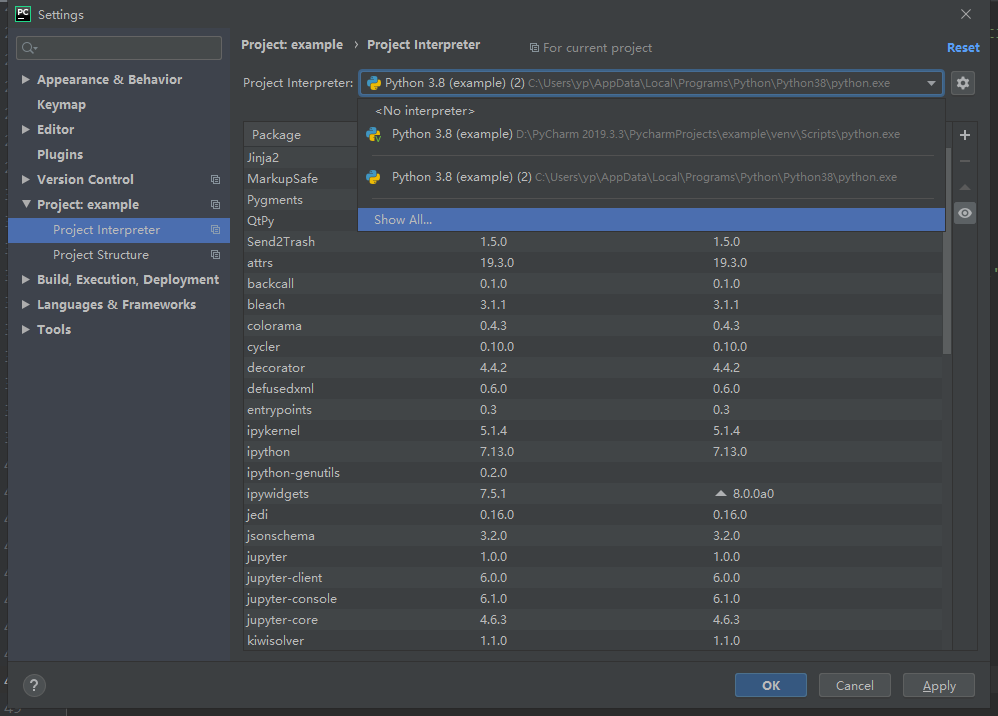998x716 pixels.
Task: Click the PyCharm logo in the title bar
Action: pos(23,14)
